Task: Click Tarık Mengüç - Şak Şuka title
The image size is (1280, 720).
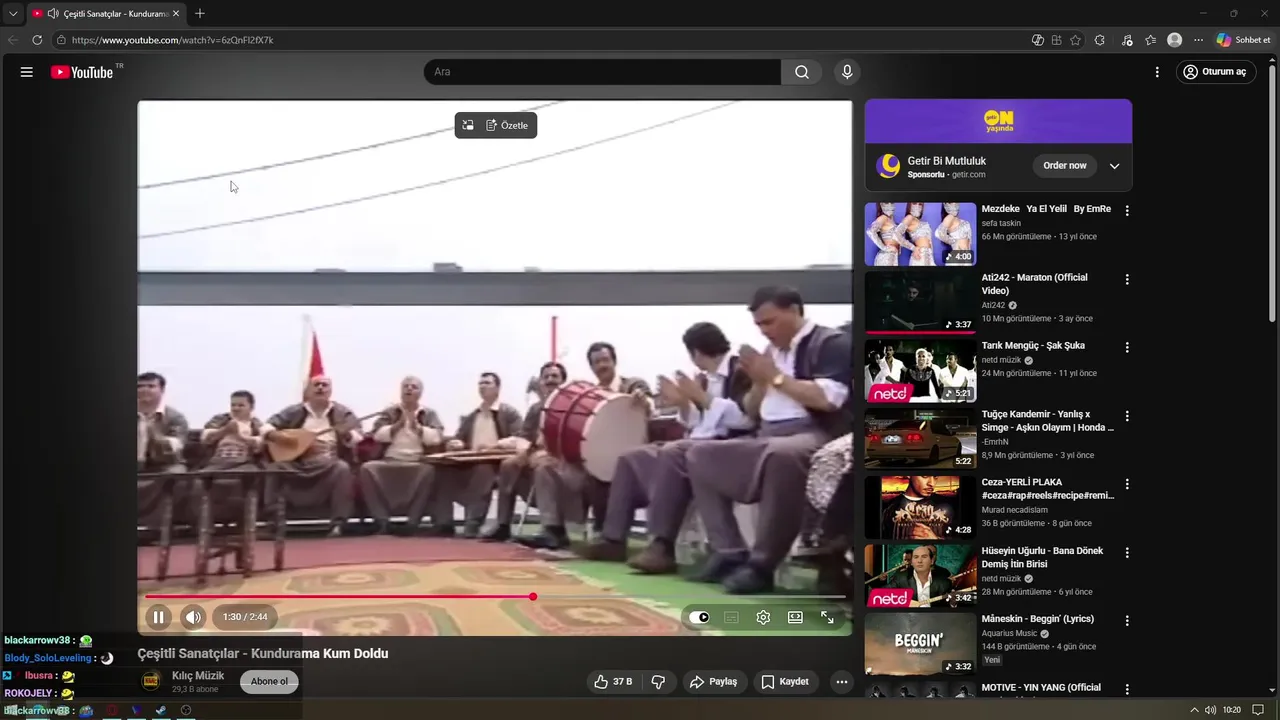Action: tap(1033, 346)
